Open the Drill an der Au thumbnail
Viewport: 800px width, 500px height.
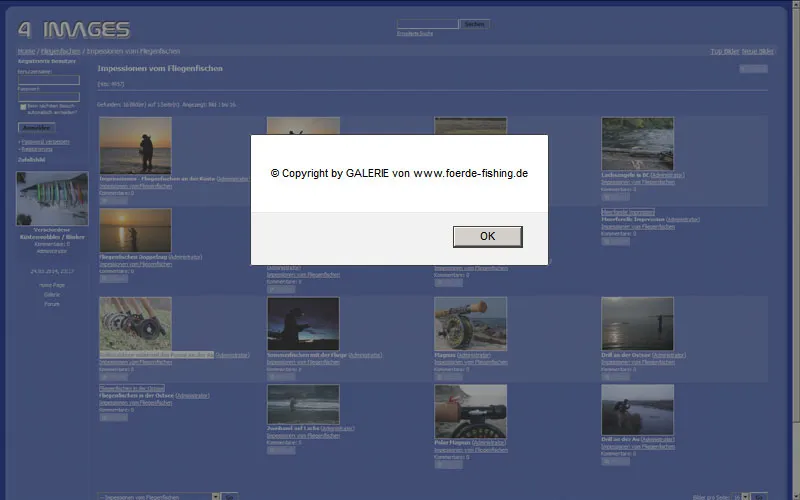(x=637, y=410)
